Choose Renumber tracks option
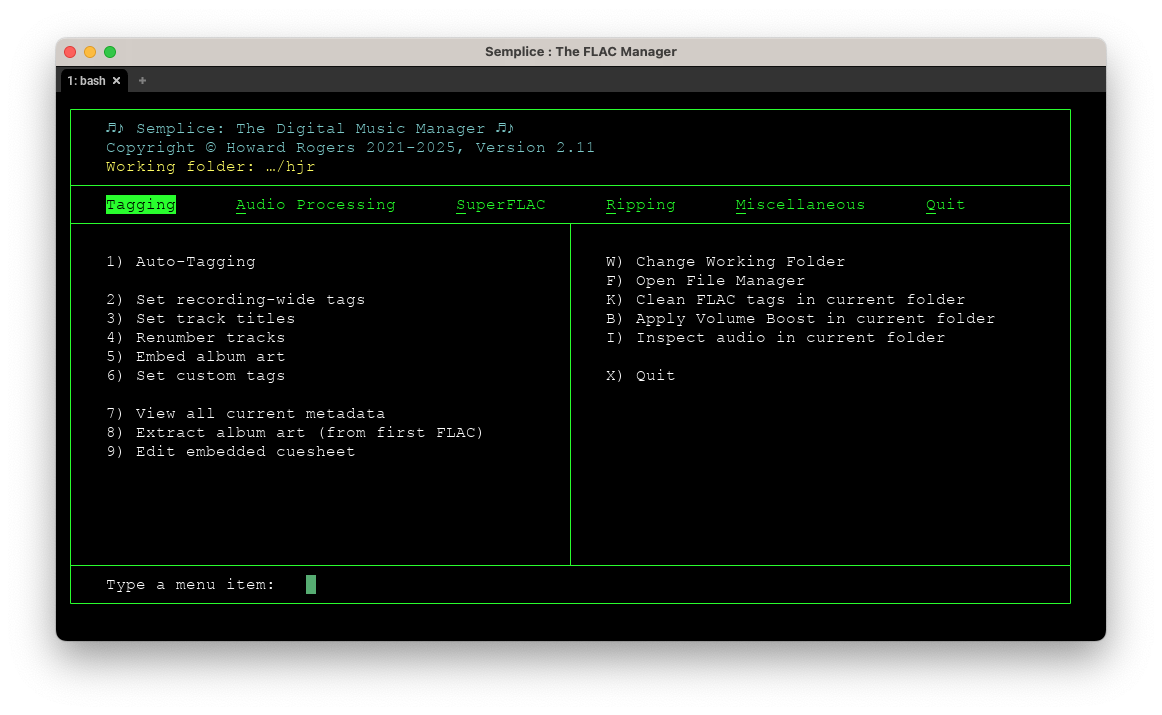The image size is (1162, 715). 210,337
